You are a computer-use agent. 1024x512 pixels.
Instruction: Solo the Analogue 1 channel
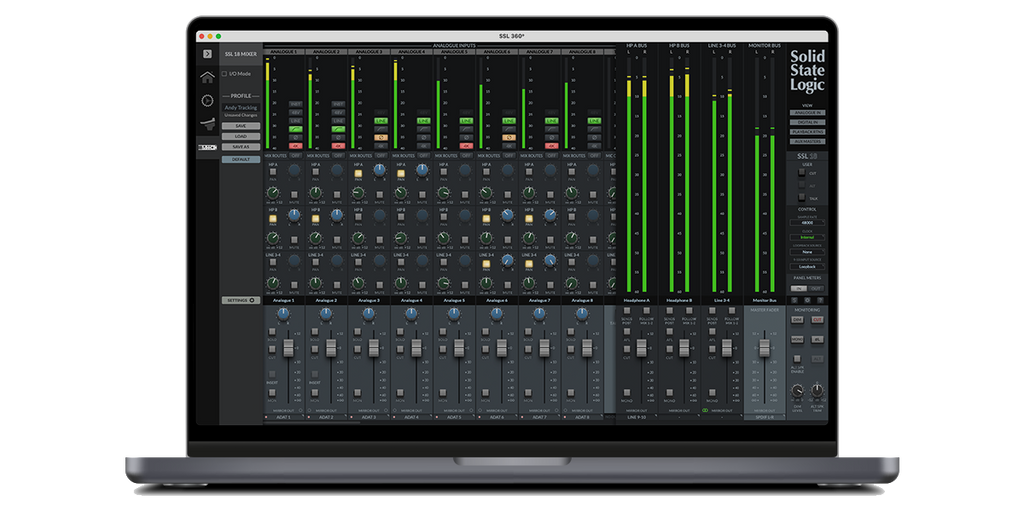pyautogui.click(x=272, y=332)
